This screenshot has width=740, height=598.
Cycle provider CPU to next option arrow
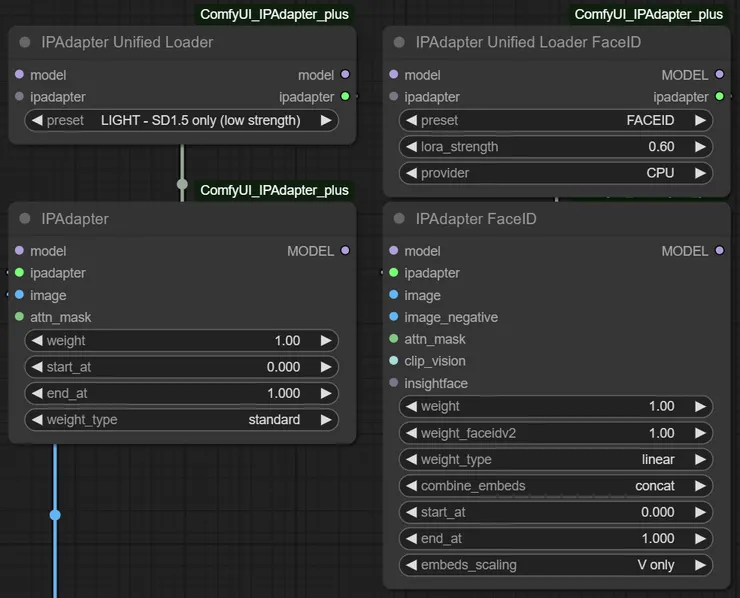pyautogui.click(x=700, y=173)
